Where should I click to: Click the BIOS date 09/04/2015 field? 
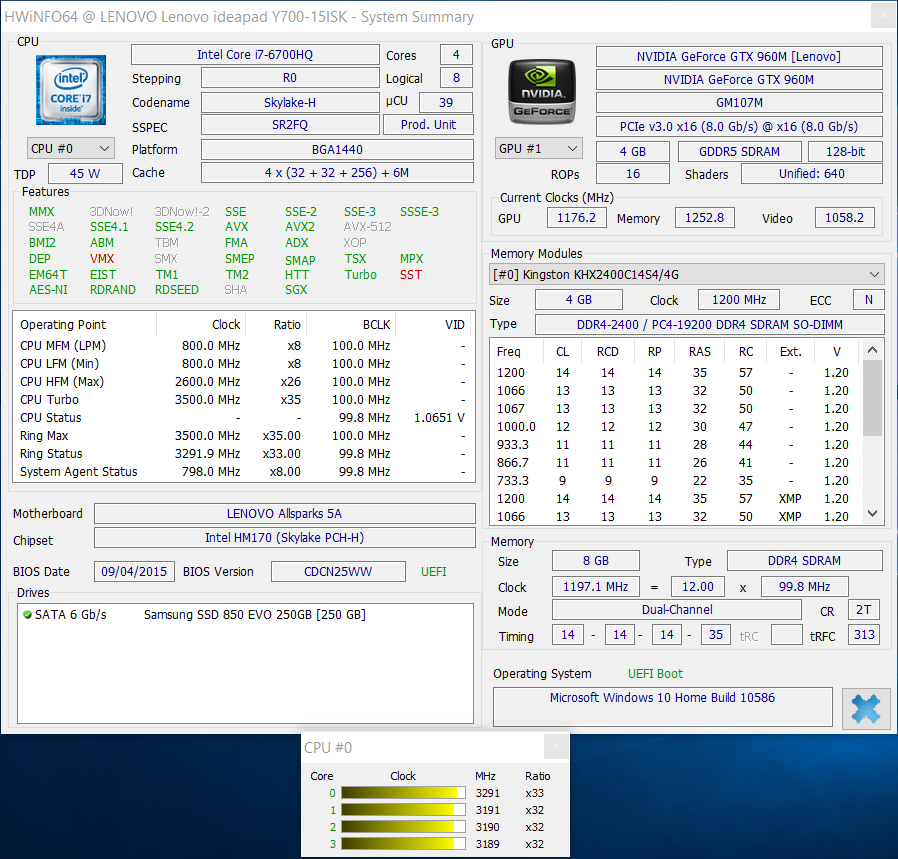(134, 572)
